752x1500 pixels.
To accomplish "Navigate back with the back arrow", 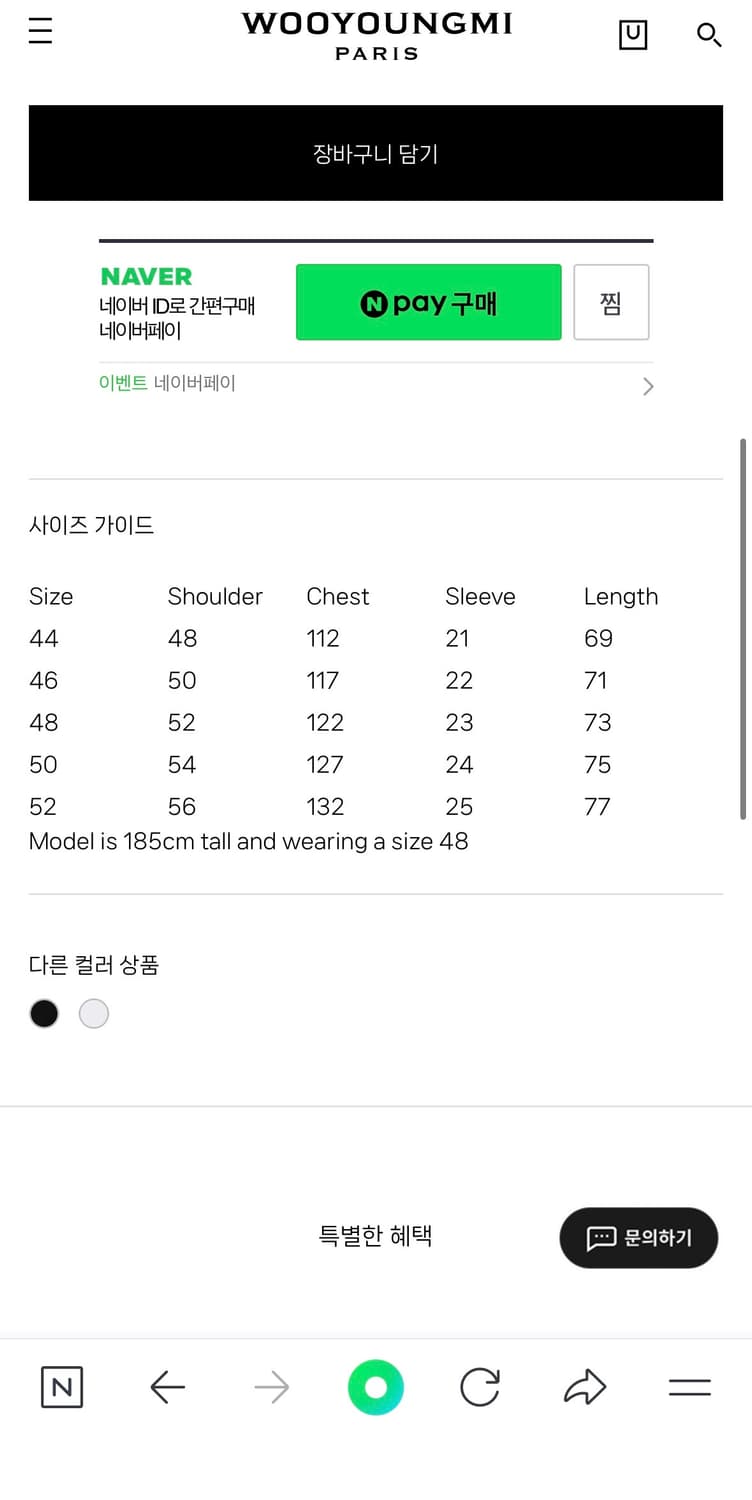I will pyautogui.click(x=167, y=1387).
